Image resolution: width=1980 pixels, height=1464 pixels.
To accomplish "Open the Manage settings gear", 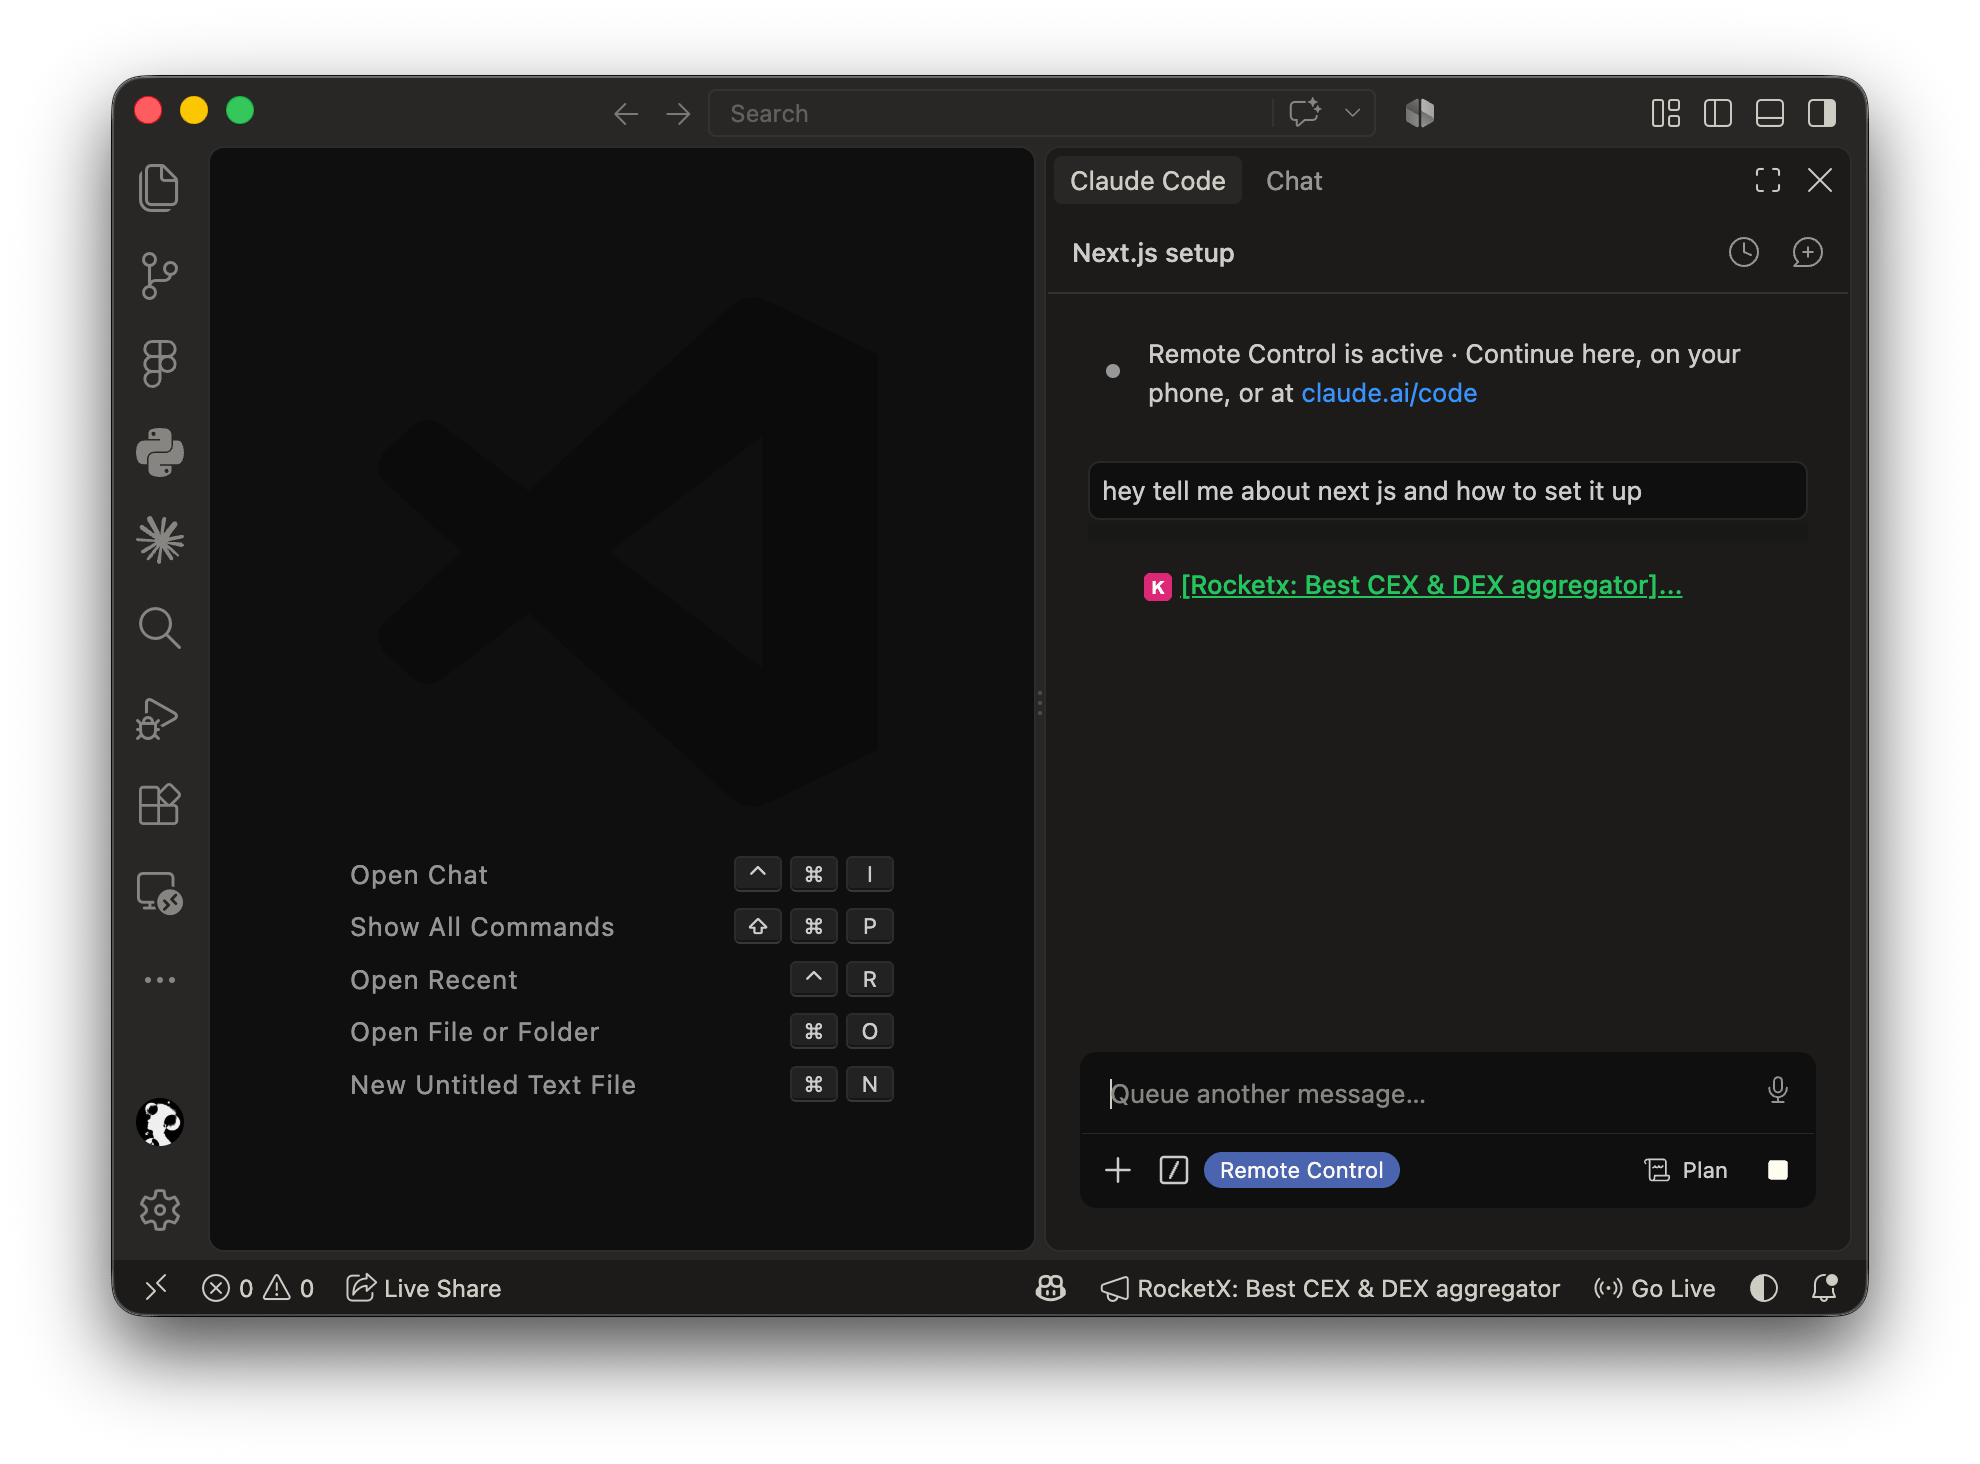I will pyautogui.click(x=159, y=1210).
